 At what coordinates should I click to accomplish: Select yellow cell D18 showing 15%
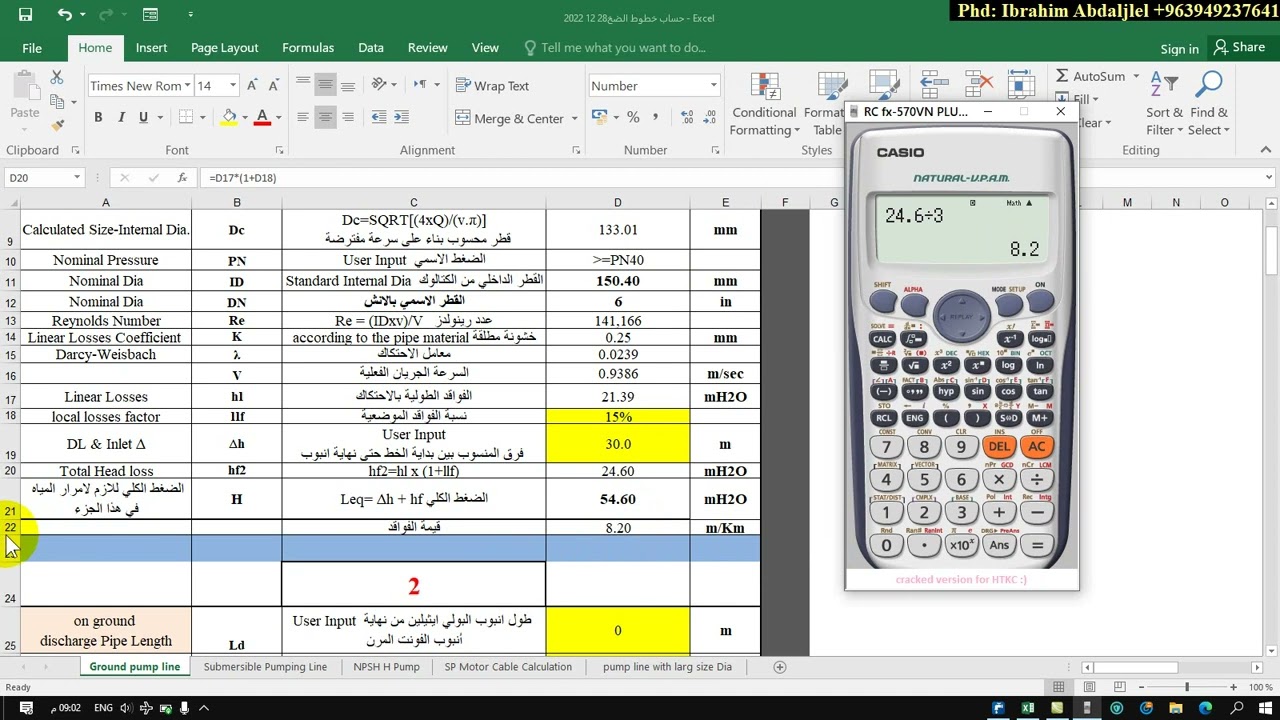point(617,417)
